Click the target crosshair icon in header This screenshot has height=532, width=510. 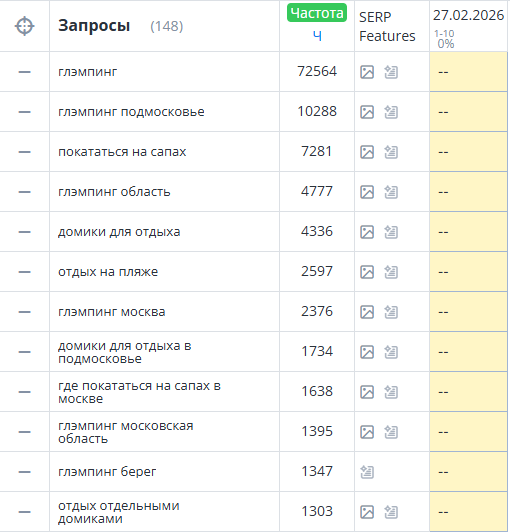[24, 26]
